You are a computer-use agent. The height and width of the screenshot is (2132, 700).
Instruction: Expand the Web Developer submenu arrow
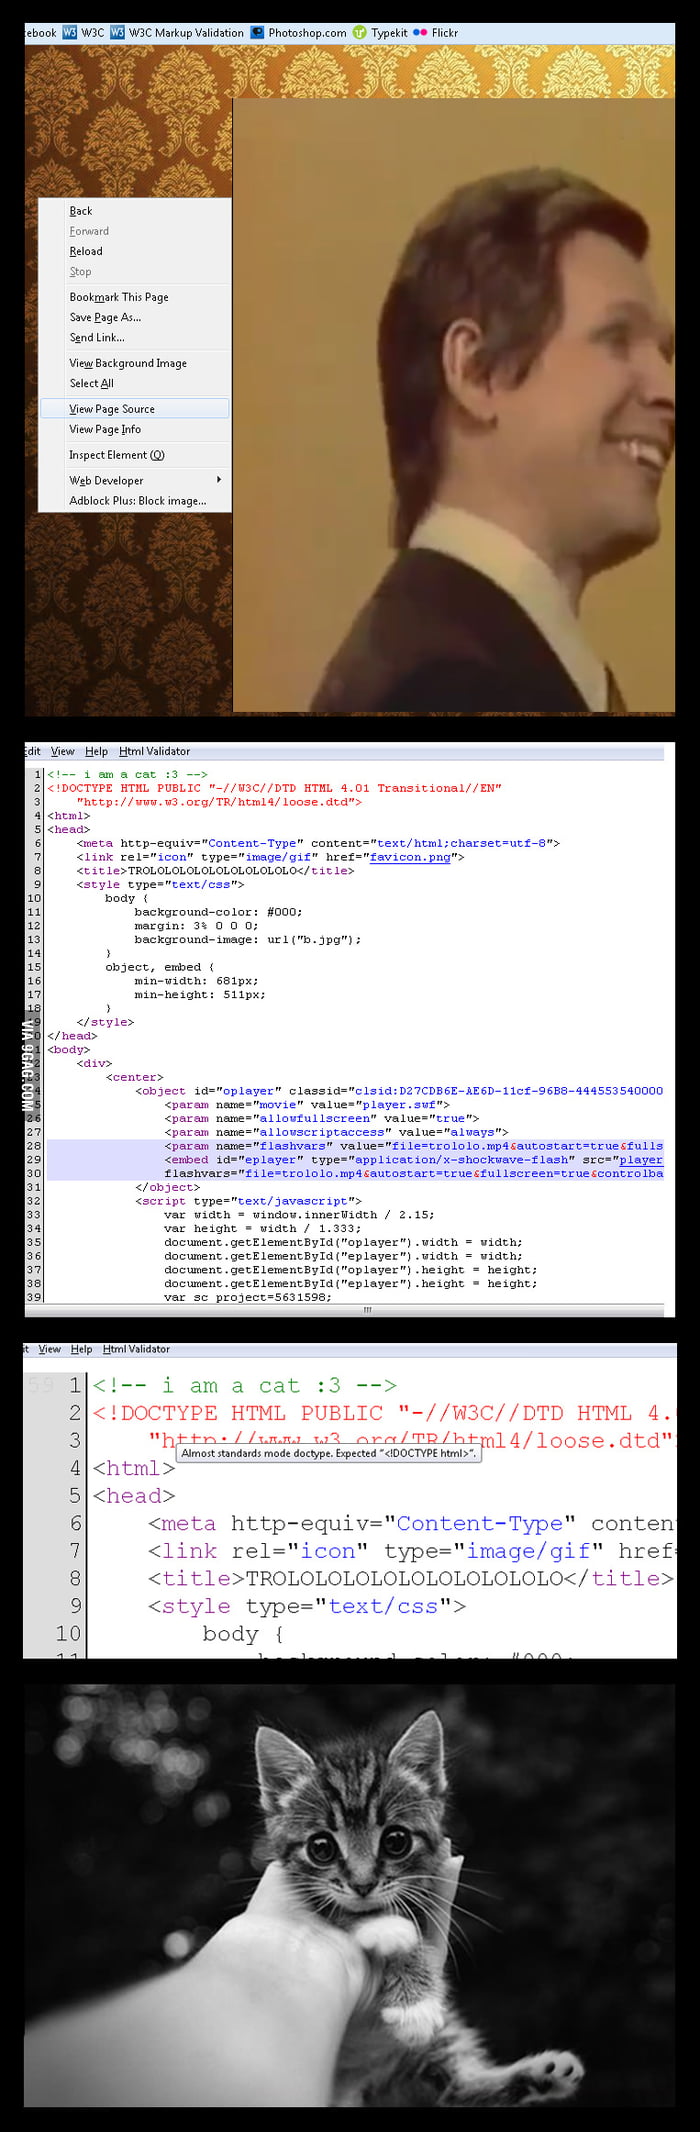coord(218,480)
